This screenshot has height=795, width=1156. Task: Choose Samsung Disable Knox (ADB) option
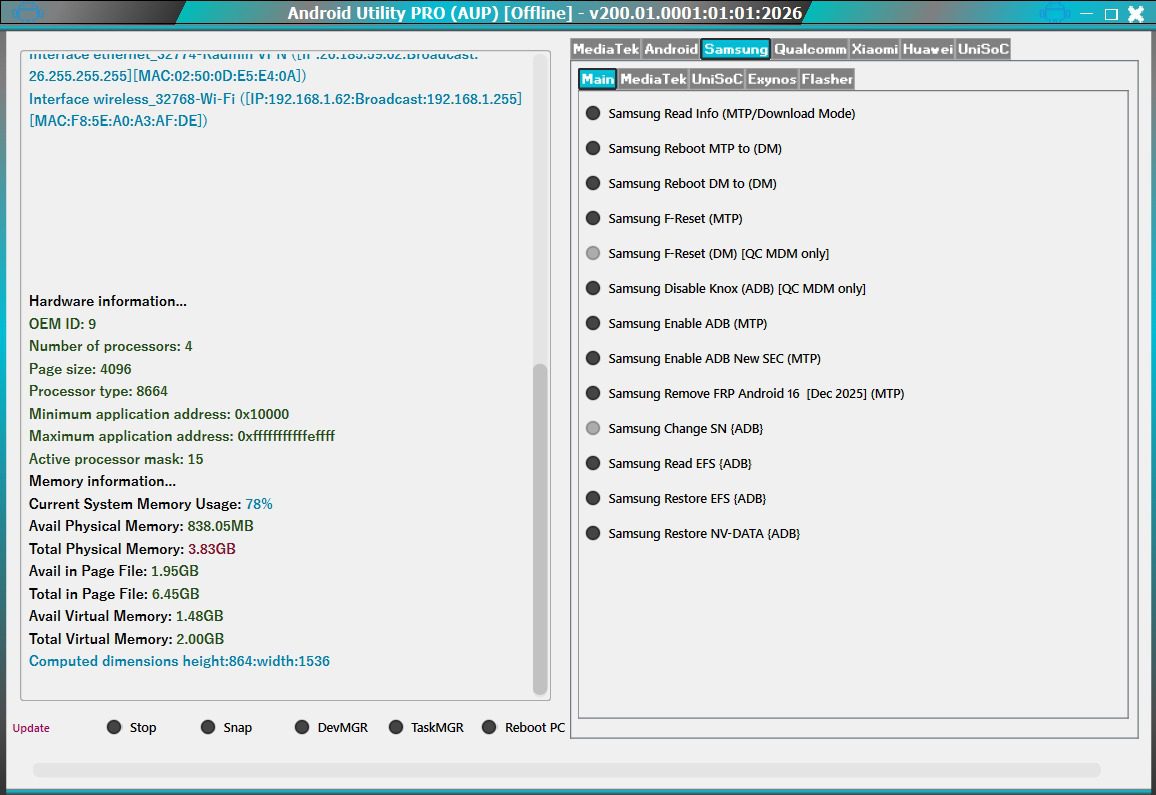[x=726, y=288]
